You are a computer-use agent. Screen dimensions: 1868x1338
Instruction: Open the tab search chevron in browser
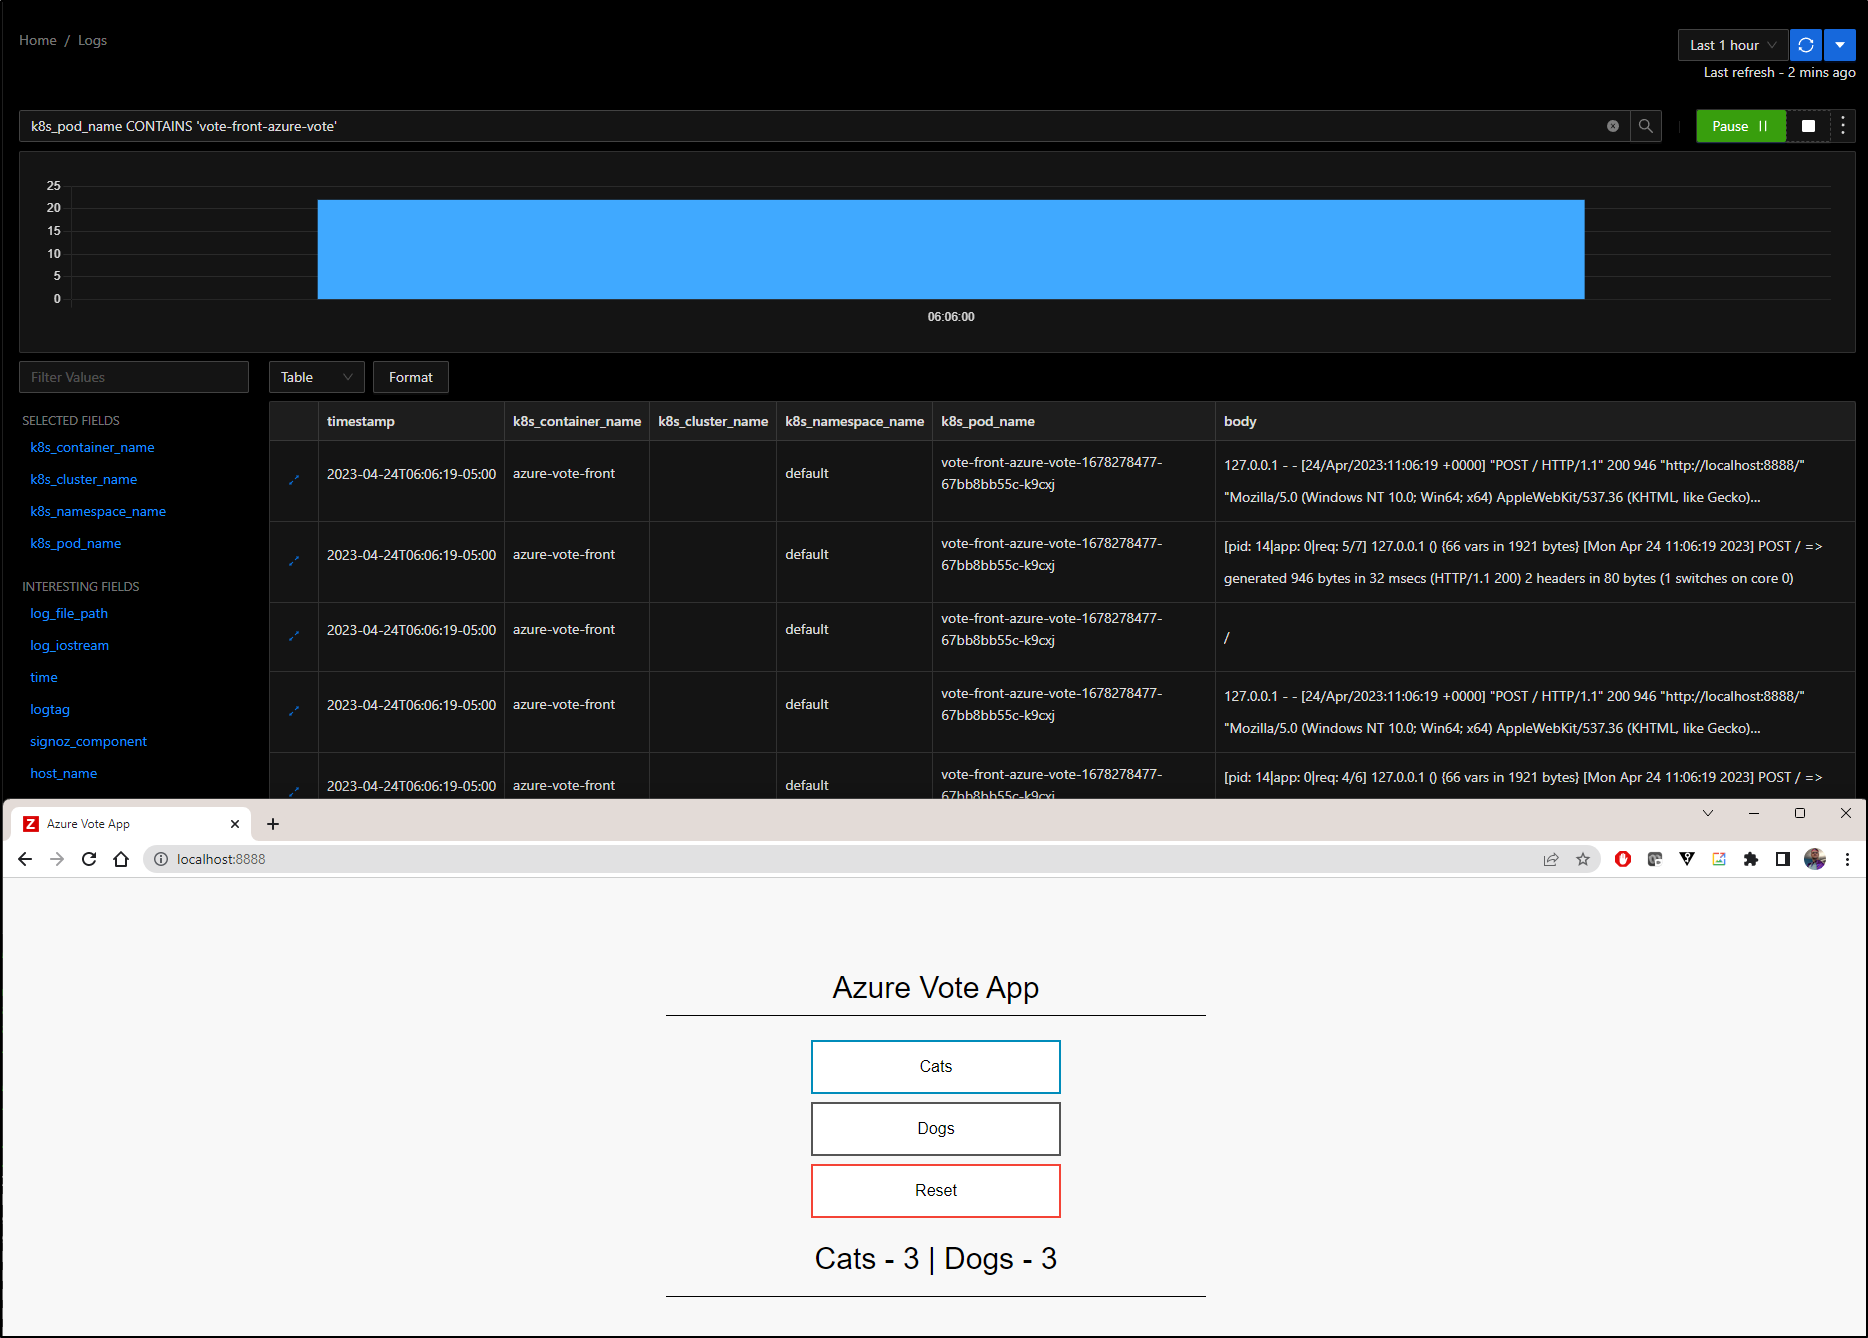click(x=1708, y=813)
